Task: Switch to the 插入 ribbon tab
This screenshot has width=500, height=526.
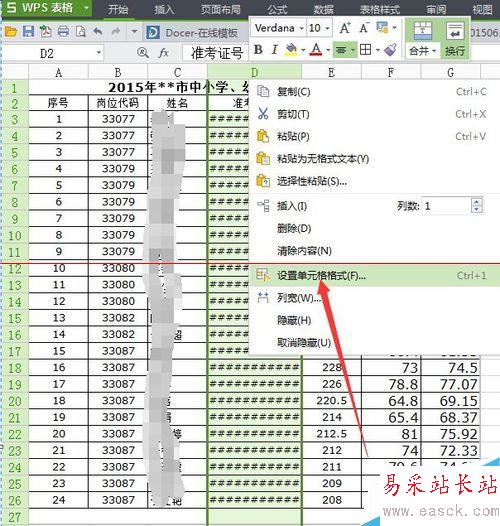Action: pyautogui.click(x=164, y=9)
